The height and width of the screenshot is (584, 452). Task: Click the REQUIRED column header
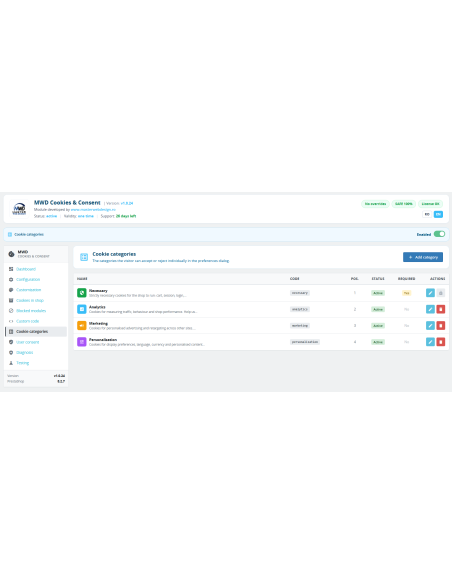407,279
